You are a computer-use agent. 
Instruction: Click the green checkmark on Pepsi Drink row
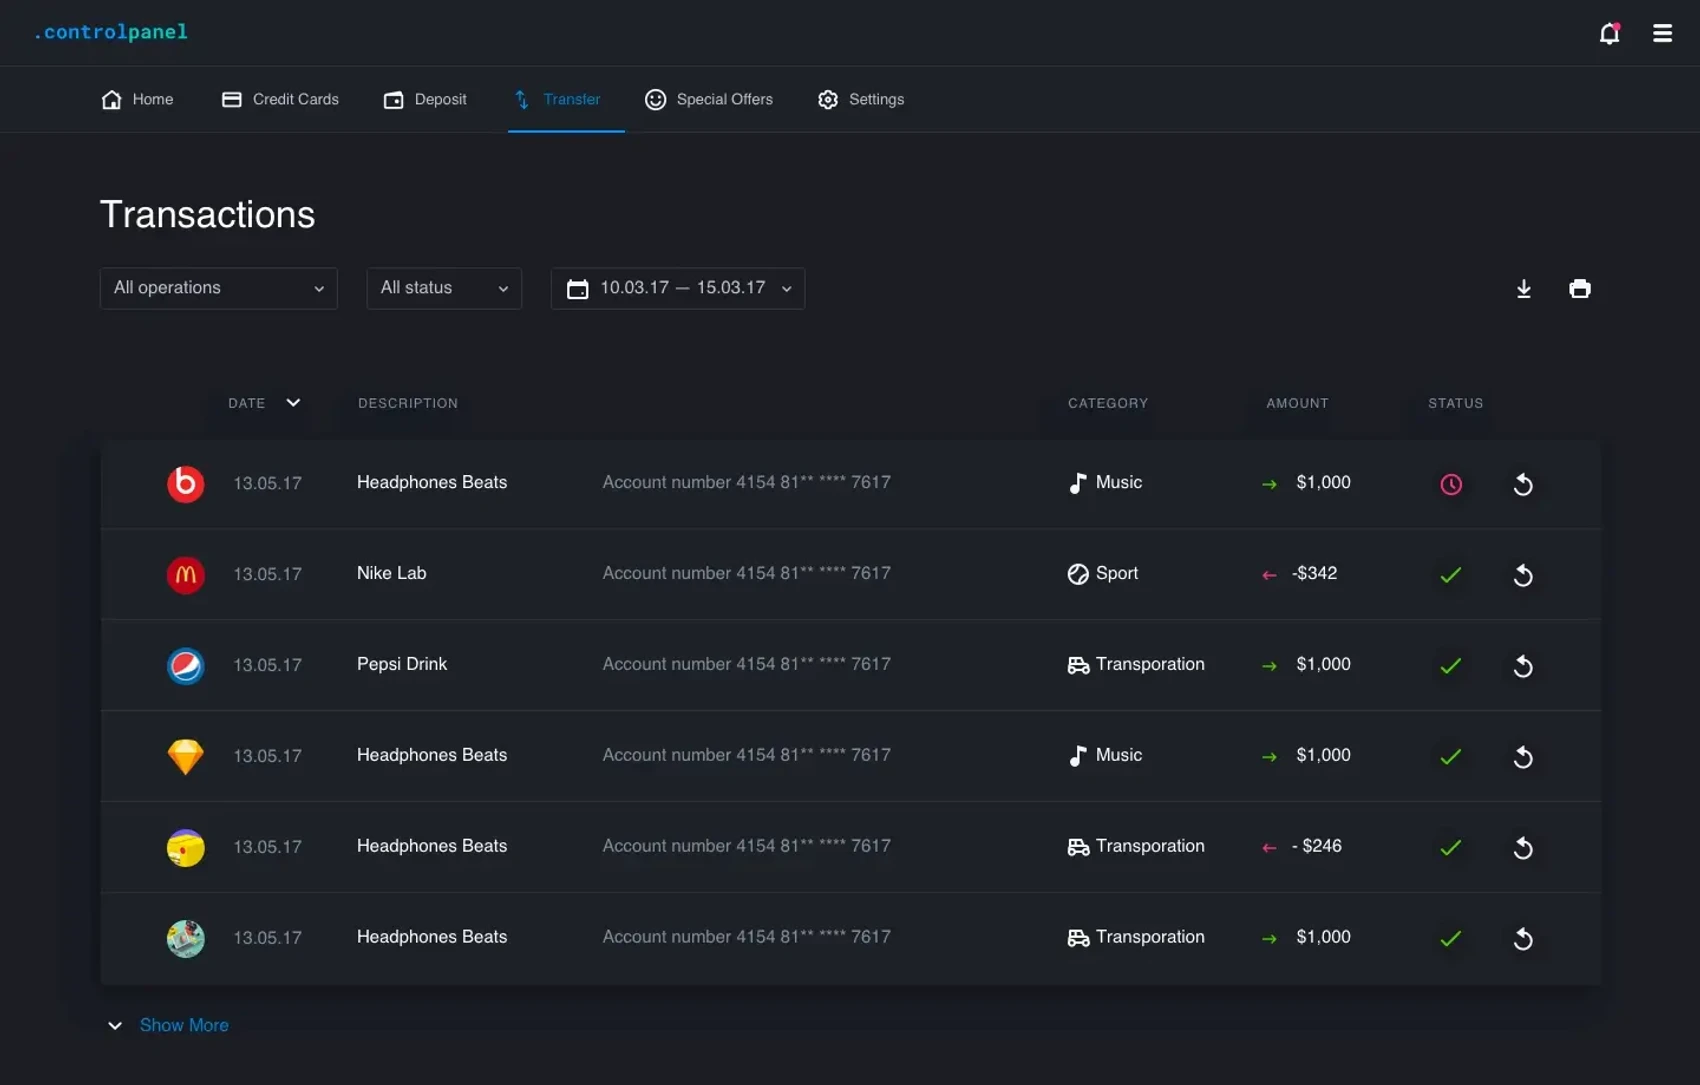(x=1450, y=666)
